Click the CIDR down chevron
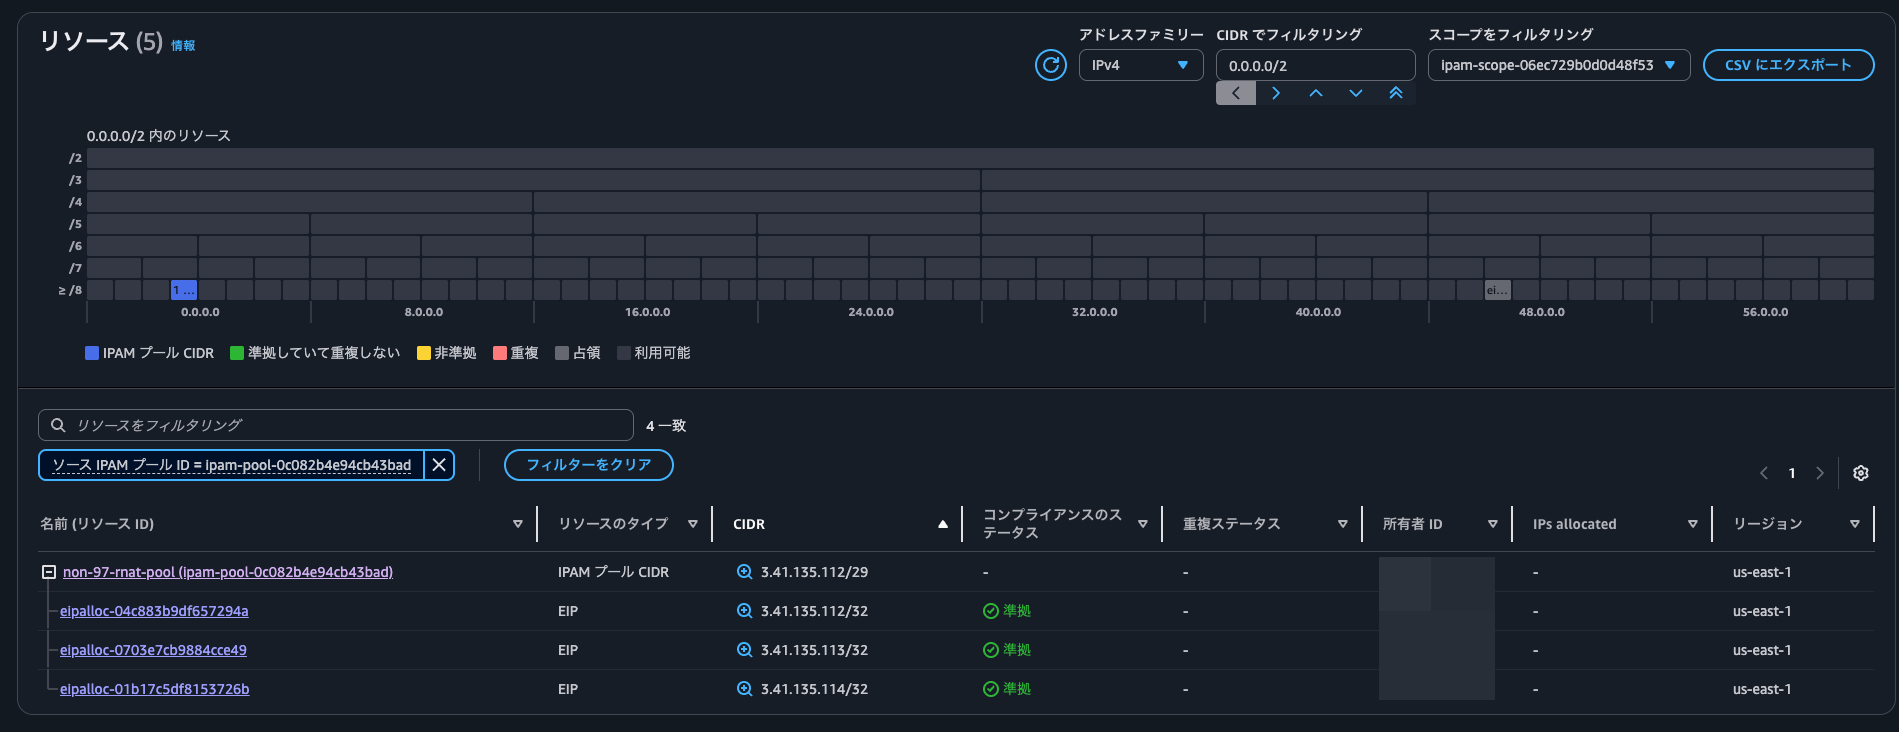The height and width of the screenshot is (732, 1899). [x=1356, y=93]
